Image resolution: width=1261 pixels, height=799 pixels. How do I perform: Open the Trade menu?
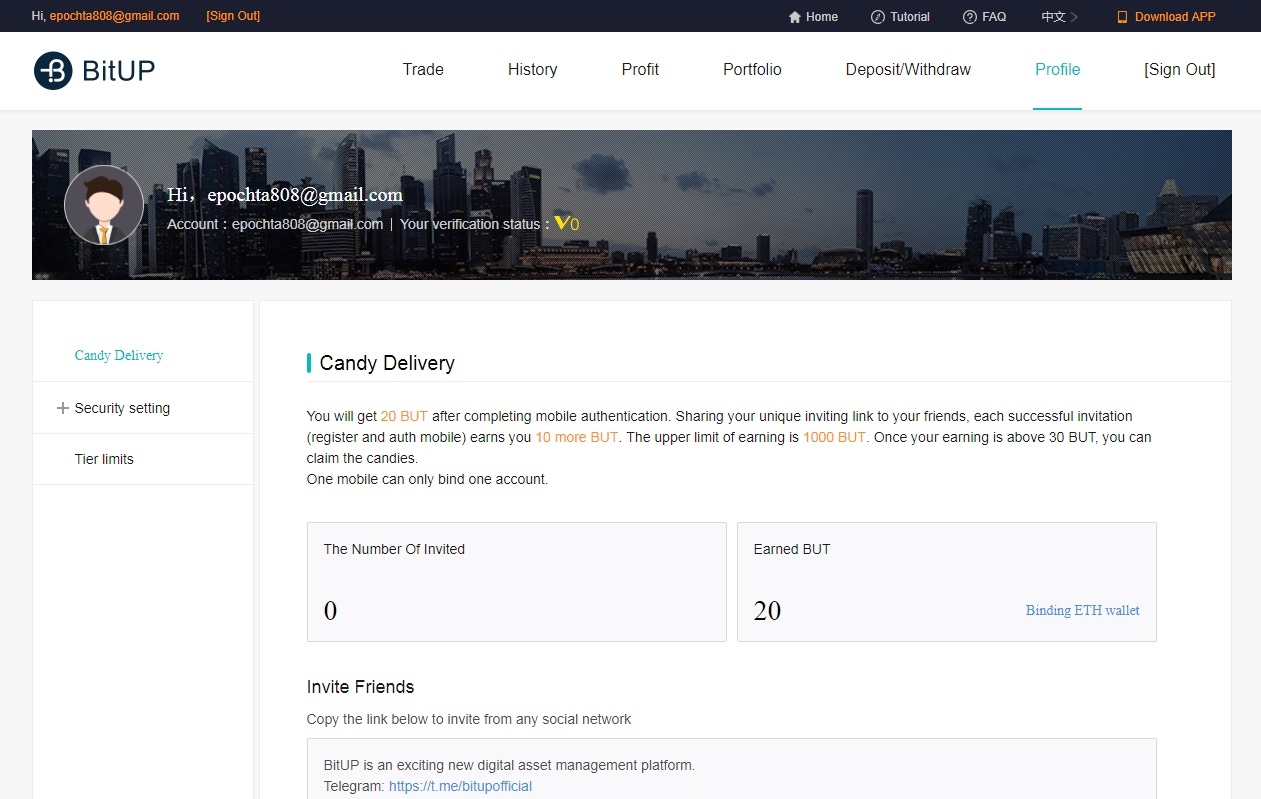pos(423,70)
